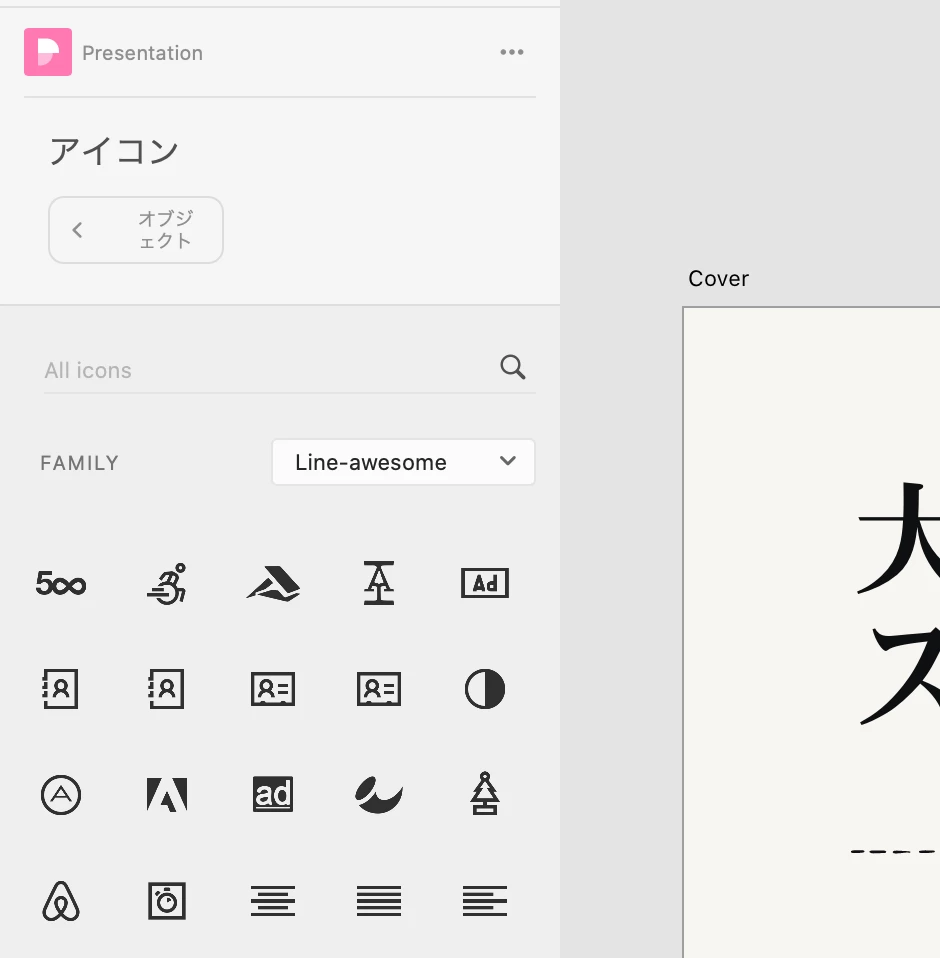The height and width of the screenshot is (958, 940).
Task: Pick the Adobe logo icon
Action: [167, 795]
